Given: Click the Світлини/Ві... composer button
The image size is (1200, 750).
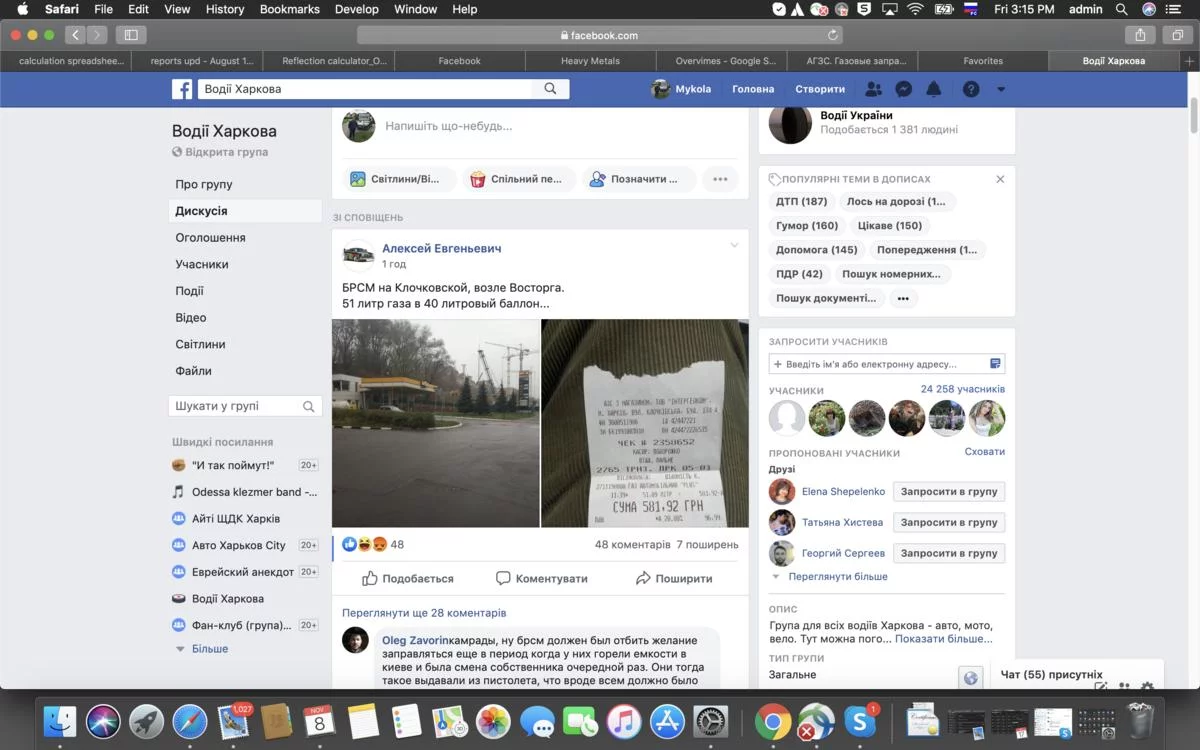Looking at the screenshot, I should (400, 179).
